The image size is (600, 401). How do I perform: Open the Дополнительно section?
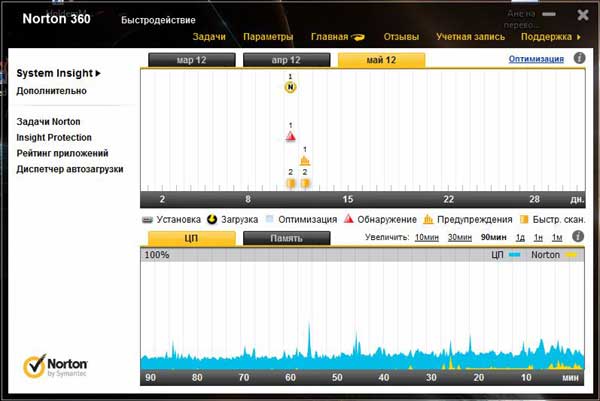point(51,91)
